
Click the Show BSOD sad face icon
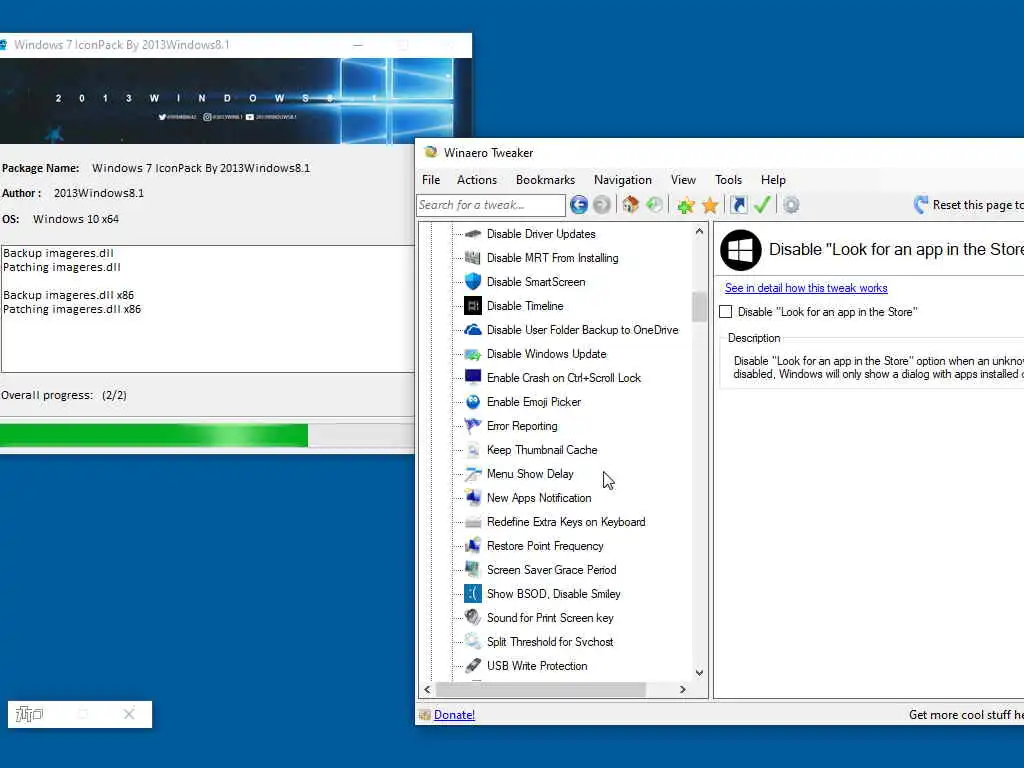point(473,594)
